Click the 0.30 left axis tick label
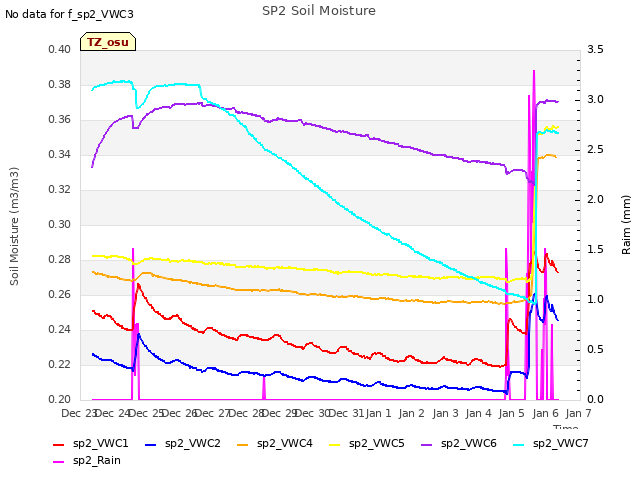Viewport: 640px width, 480px height. tap(60, 224)
